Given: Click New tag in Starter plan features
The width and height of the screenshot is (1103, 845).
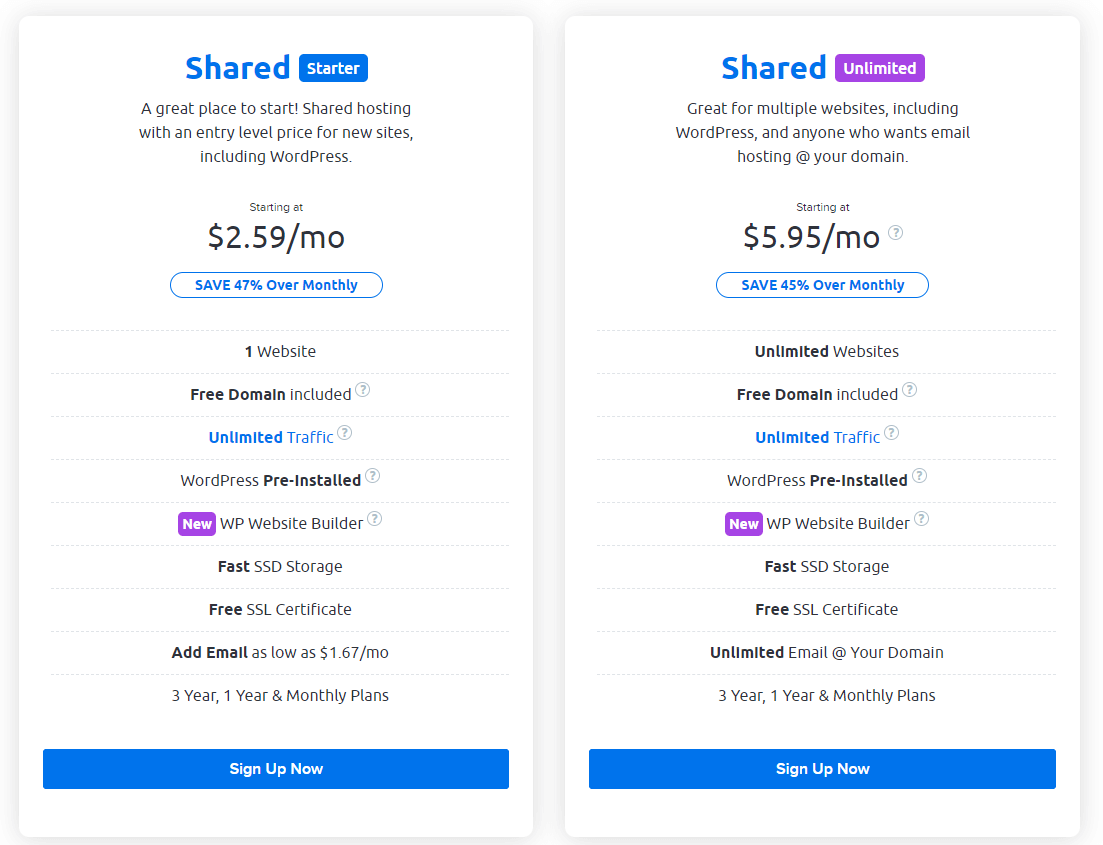Looking at the screenshot, I should tap(197, 524).
